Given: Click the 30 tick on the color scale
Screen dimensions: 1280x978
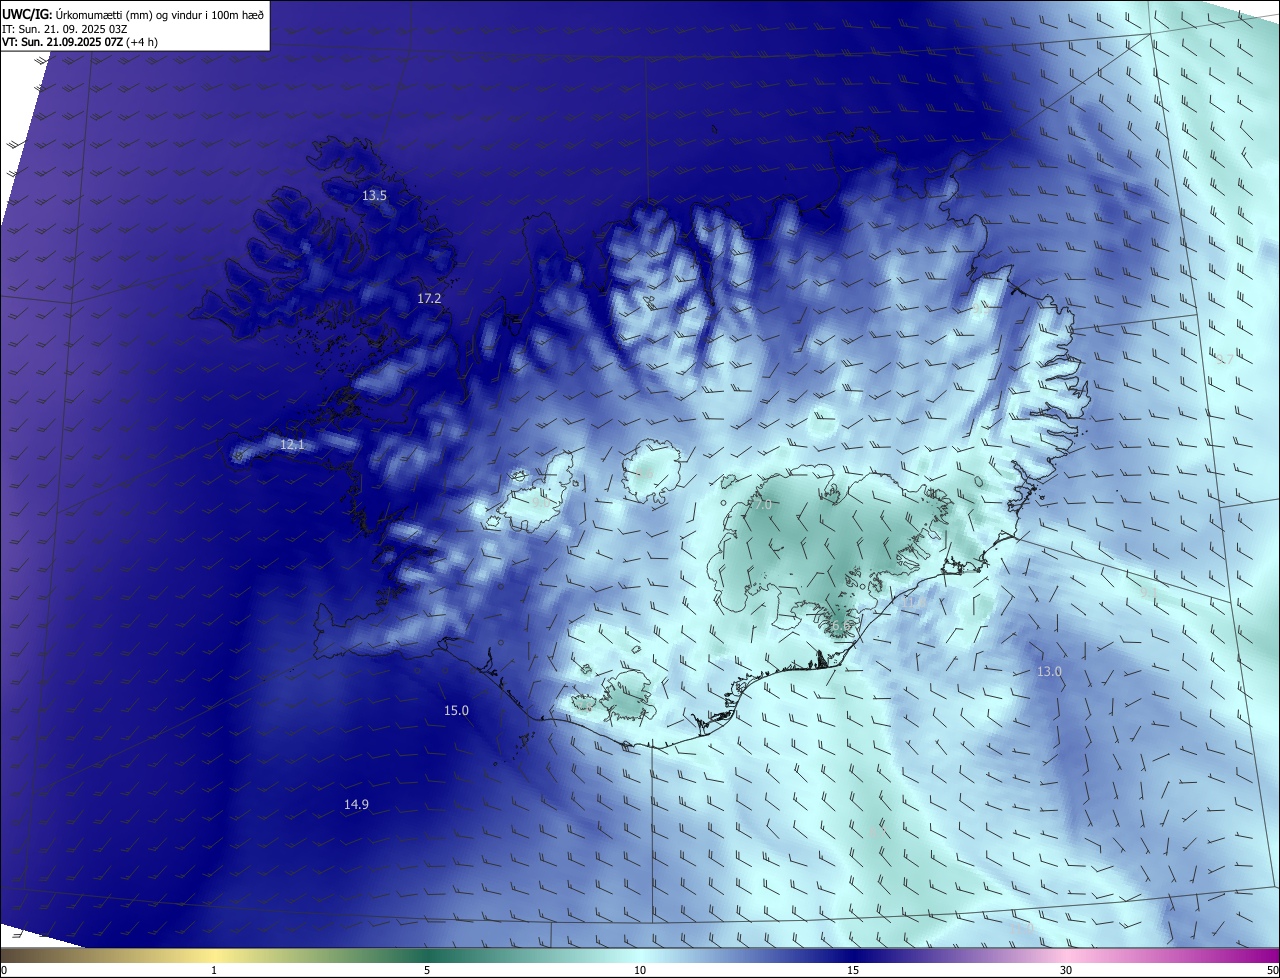Looking at the screenshot, I should click(x=1066, y=970).
